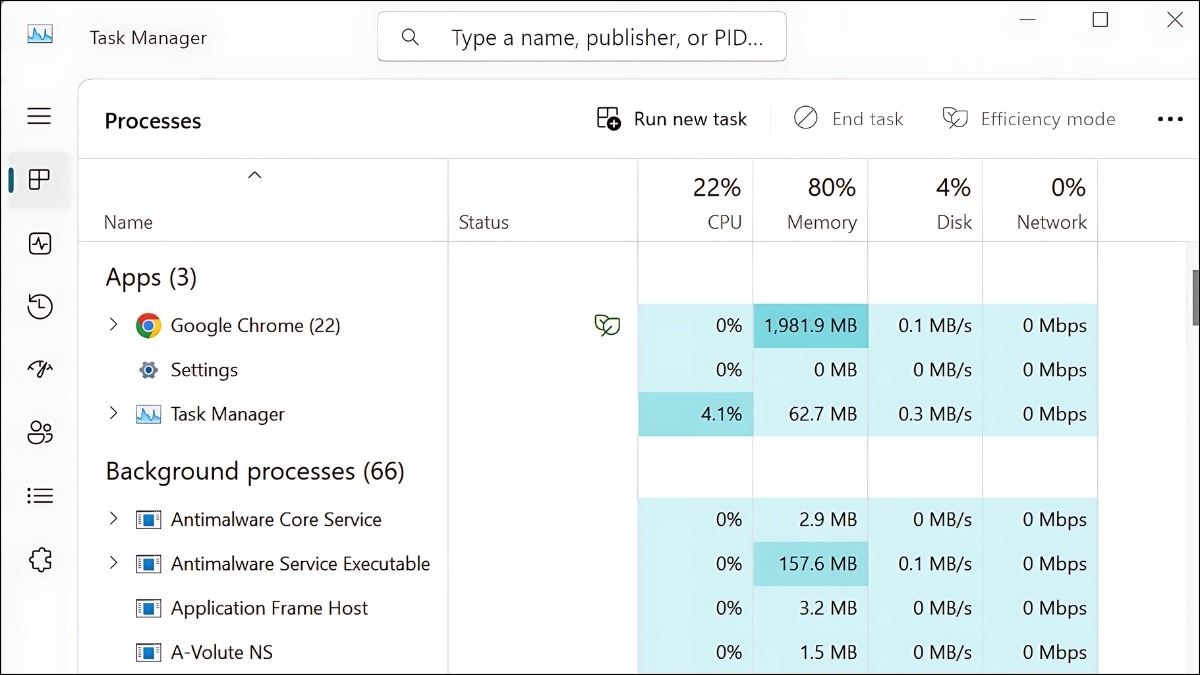The width and height of the screenshot is (1200, 675).
Task: Click the Antimalware Core Service icon
Action: pyautogui.click(x=148, y=520)
